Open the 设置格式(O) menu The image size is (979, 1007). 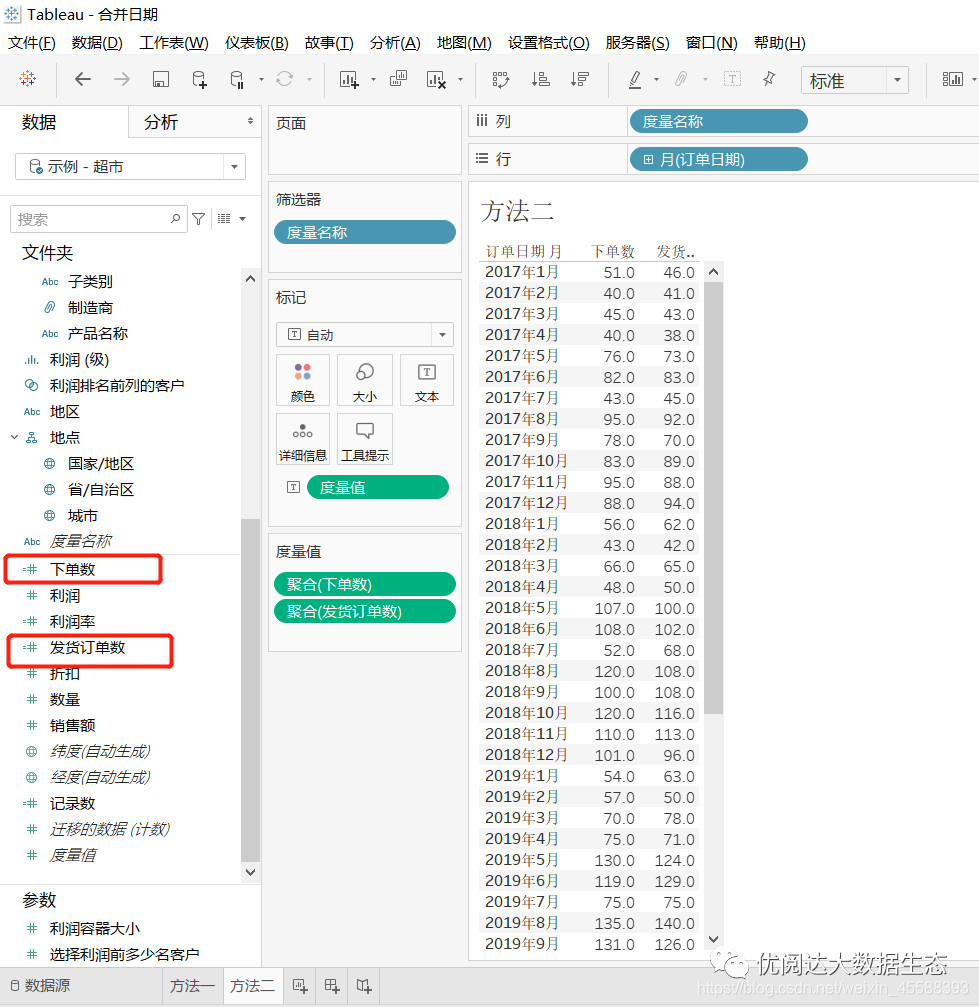[549, 43]
